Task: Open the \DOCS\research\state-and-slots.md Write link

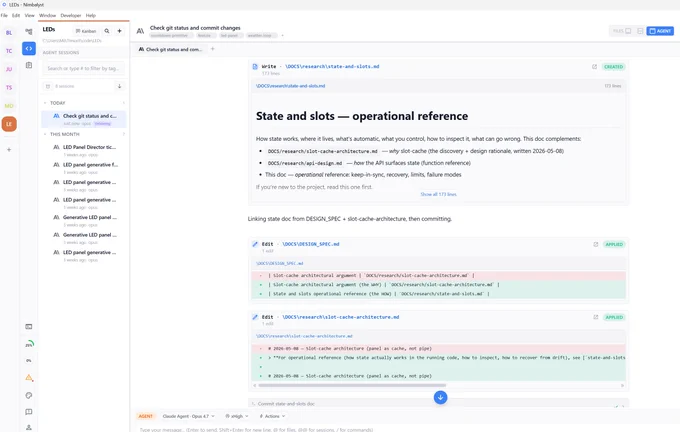Action: click(332, 66)
